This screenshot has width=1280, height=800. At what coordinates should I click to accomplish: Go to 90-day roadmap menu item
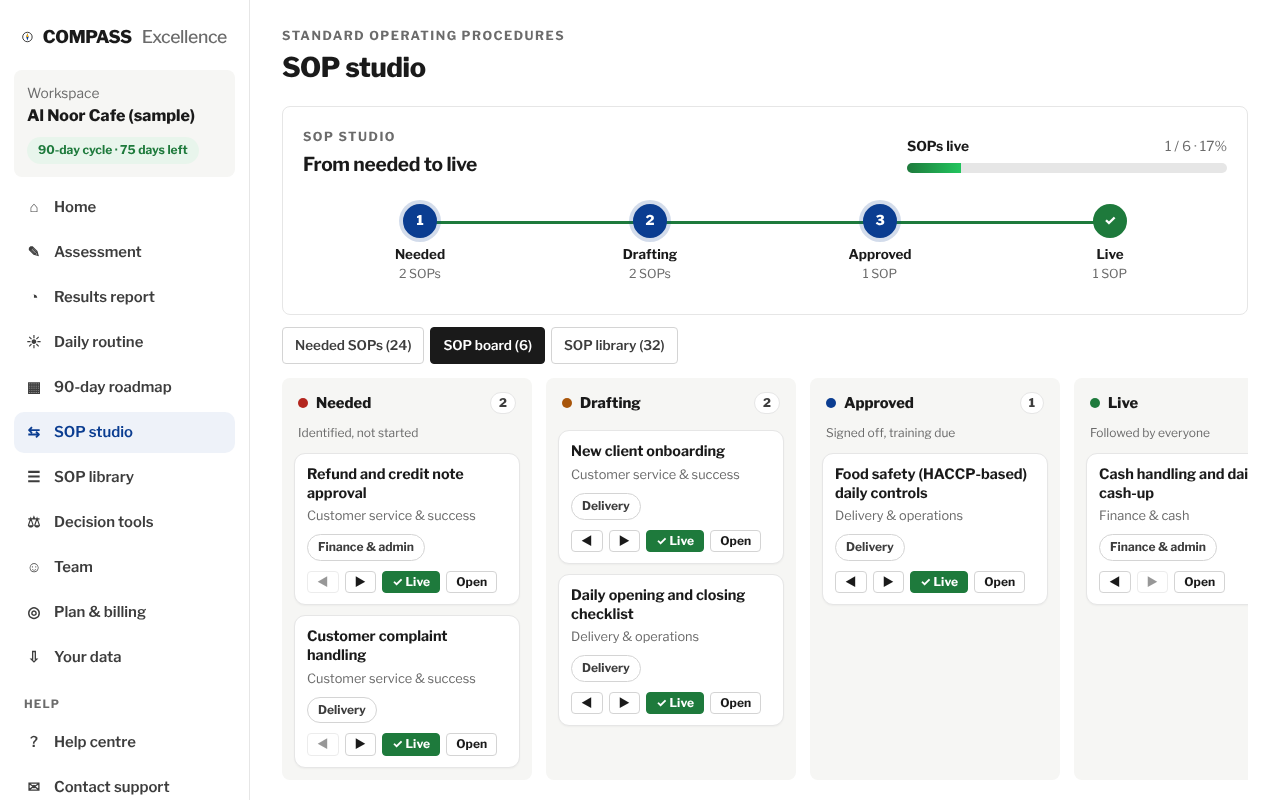click(x=124, y=387)
